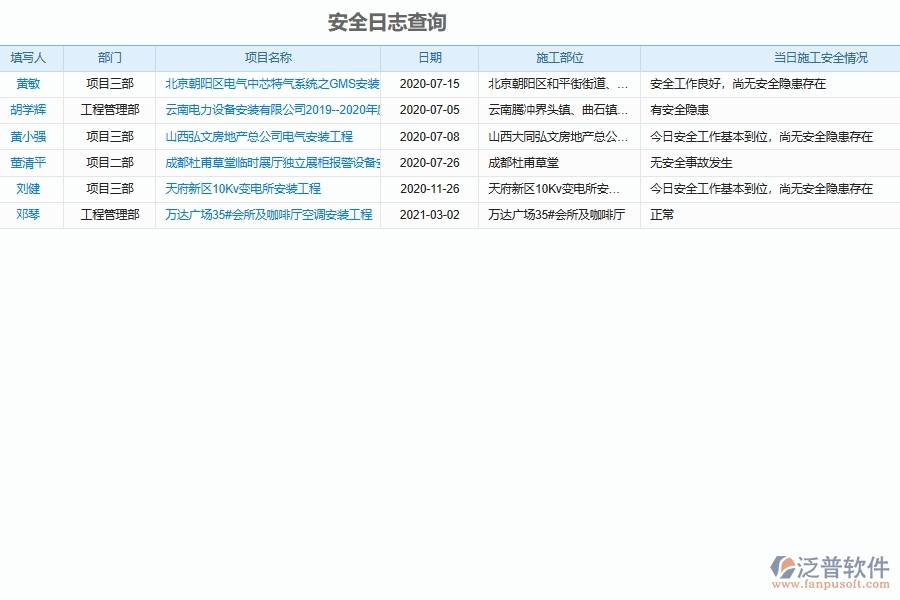Open filler 黄小强's profile link
The image size is (900, 600).
(32, 136)
